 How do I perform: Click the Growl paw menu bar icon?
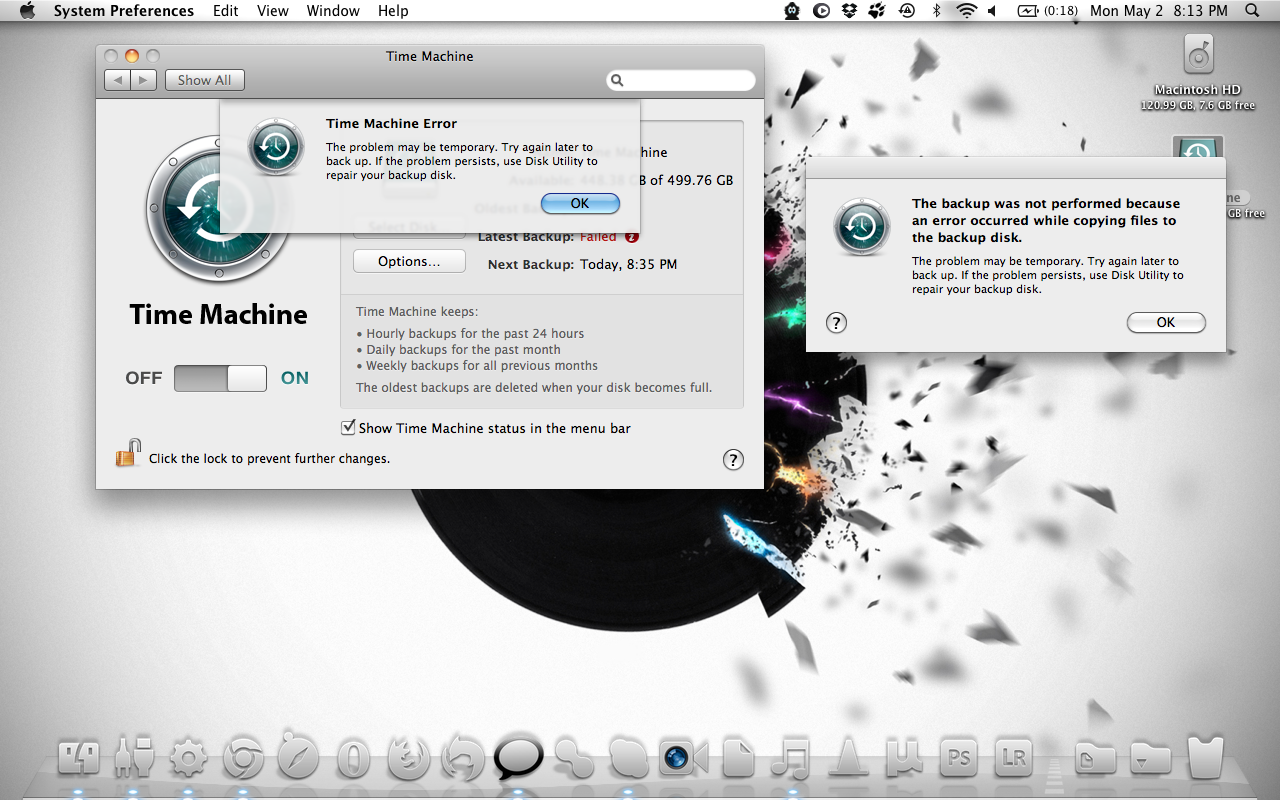tap(877, 11)
